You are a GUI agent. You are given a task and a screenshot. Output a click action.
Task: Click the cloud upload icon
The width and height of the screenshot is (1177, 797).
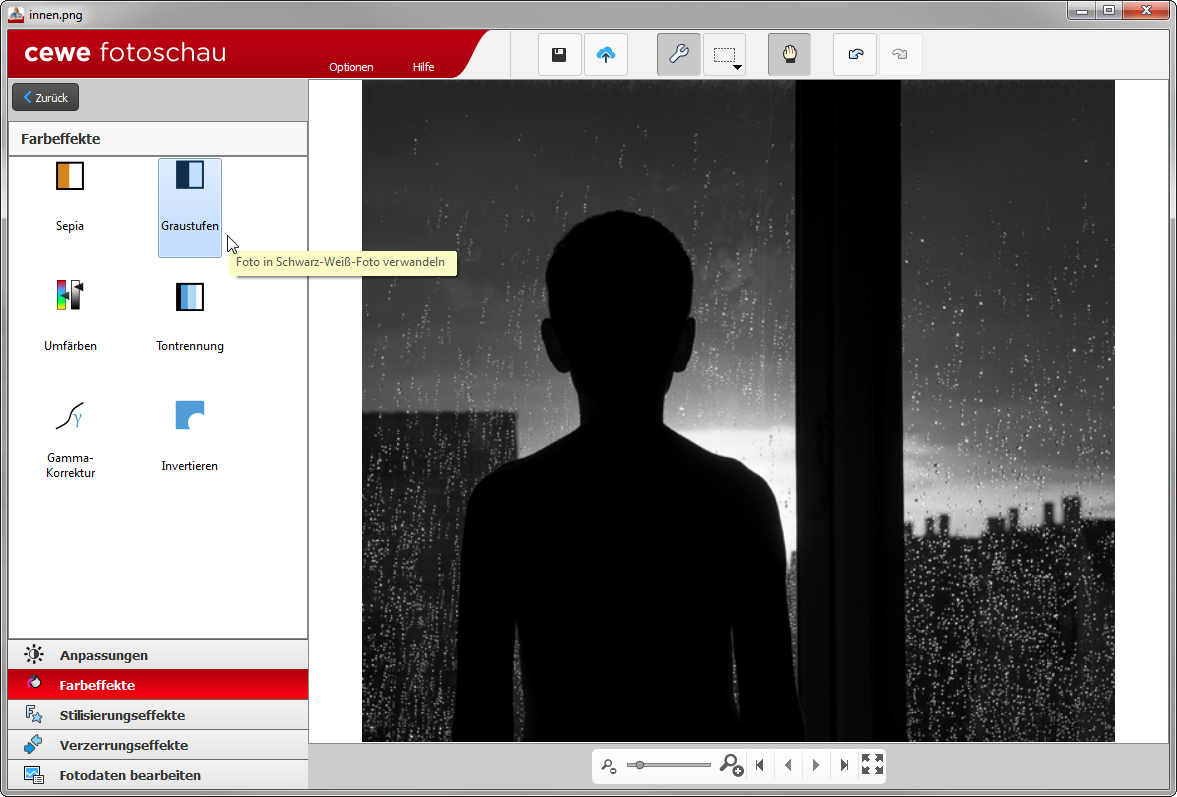tap(605, 55)
